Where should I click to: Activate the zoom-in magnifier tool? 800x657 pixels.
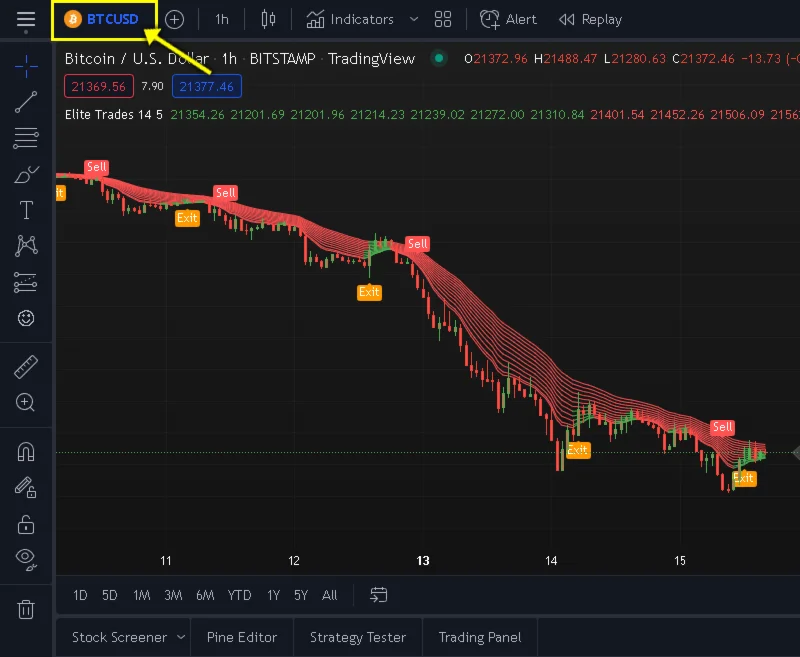(x=26, y=402)
